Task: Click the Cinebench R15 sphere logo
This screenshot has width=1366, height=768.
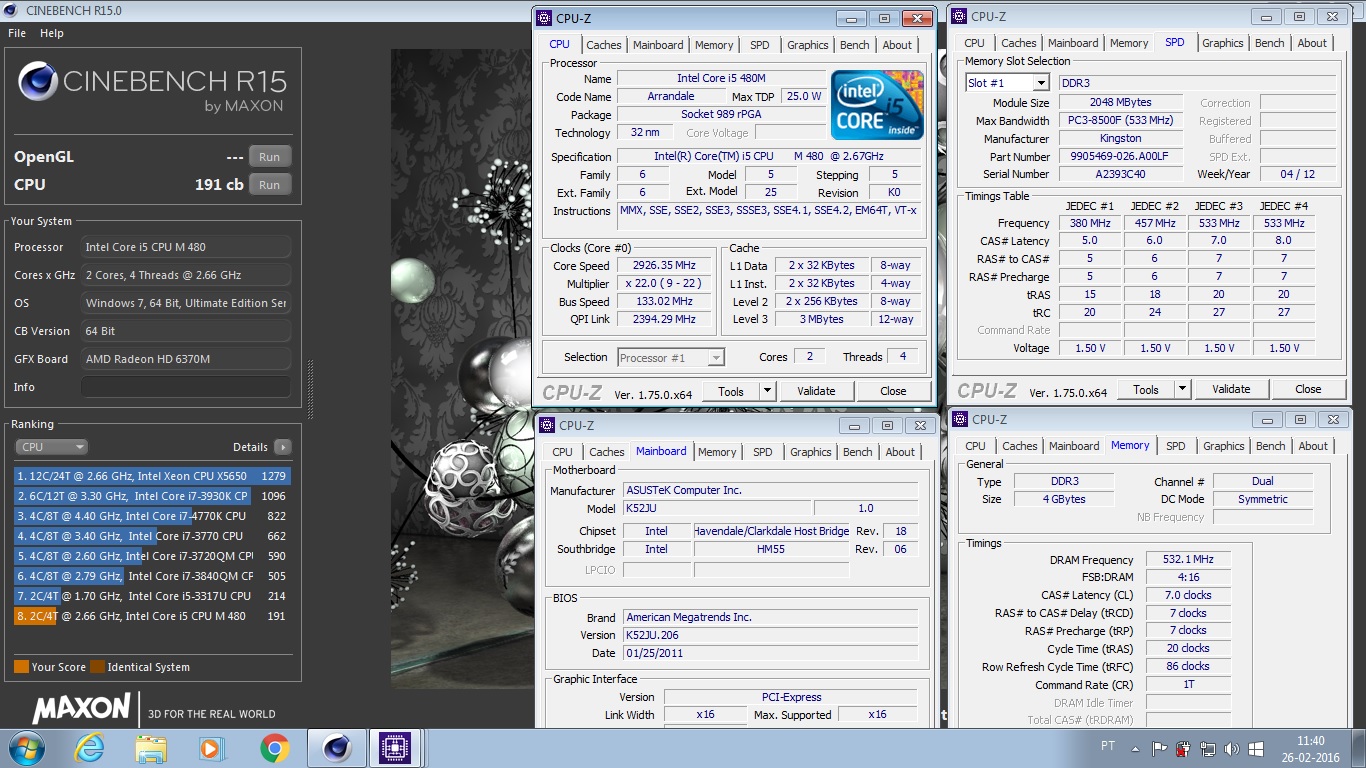Action: click(37, 81)
